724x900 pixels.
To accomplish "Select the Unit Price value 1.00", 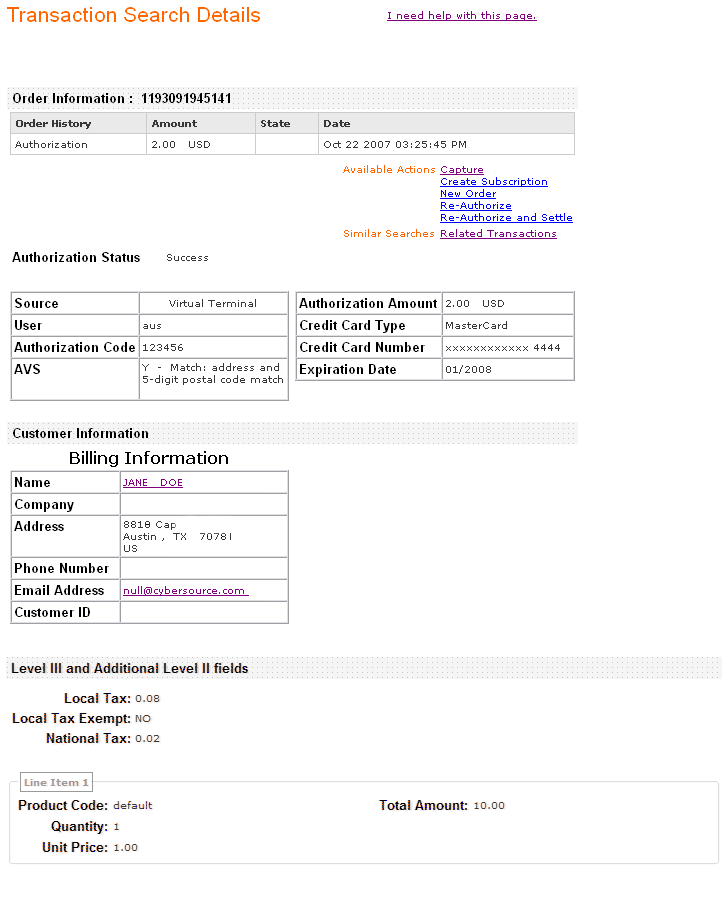I will point(126,848).
